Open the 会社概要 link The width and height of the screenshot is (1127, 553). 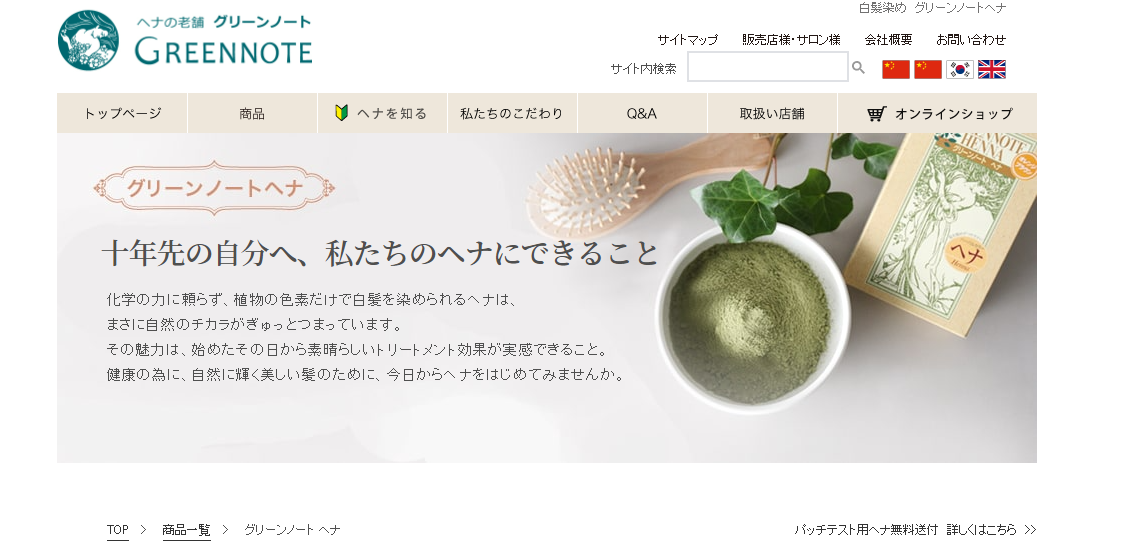click(x=888, y=40)
